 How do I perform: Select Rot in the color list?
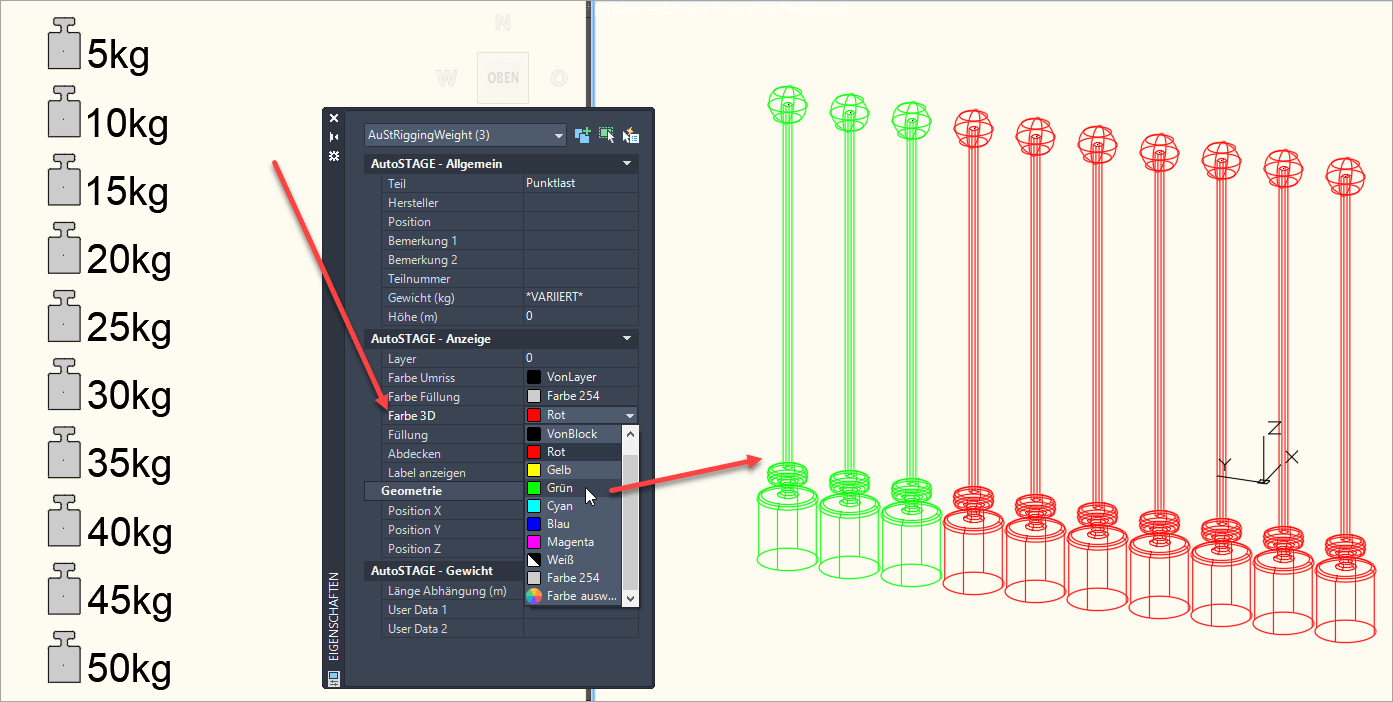click(572, 452)
